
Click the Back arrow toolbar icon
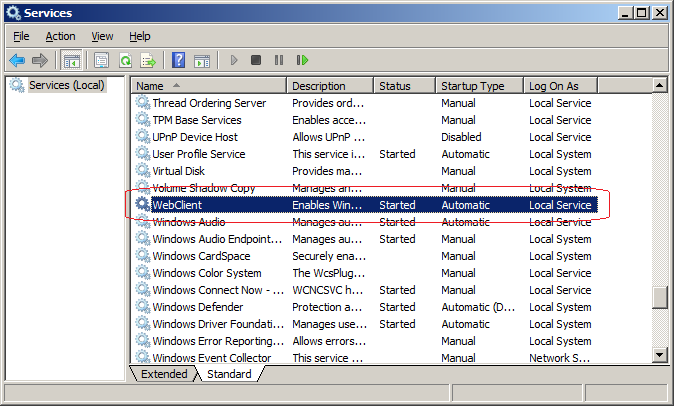17,60
